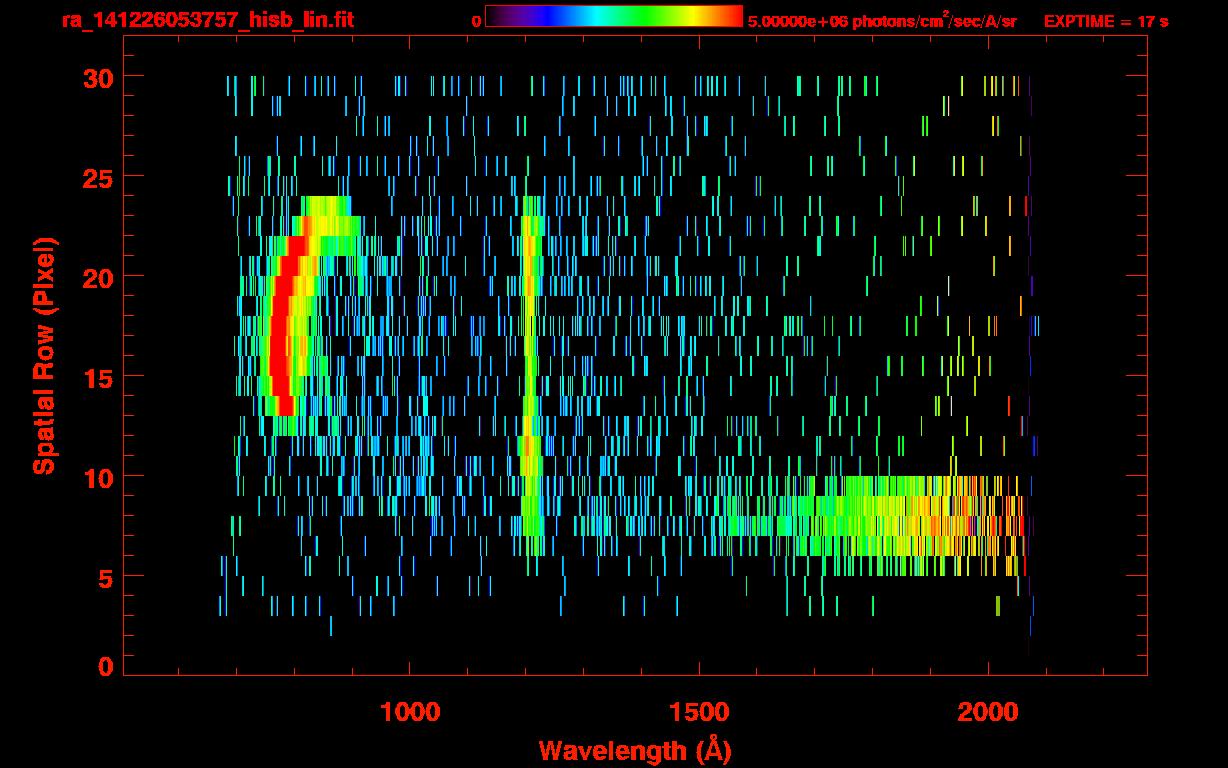1228x768 pixels.
Task: Click the rainbow color scale bar
Action: click(x=614, y=17)
